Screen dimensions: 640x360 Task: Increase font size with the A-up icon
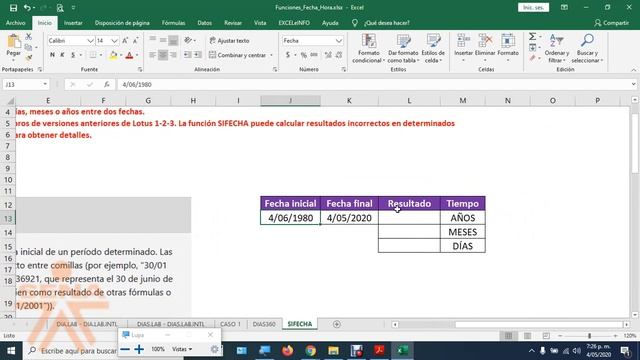tap(125, 40)
